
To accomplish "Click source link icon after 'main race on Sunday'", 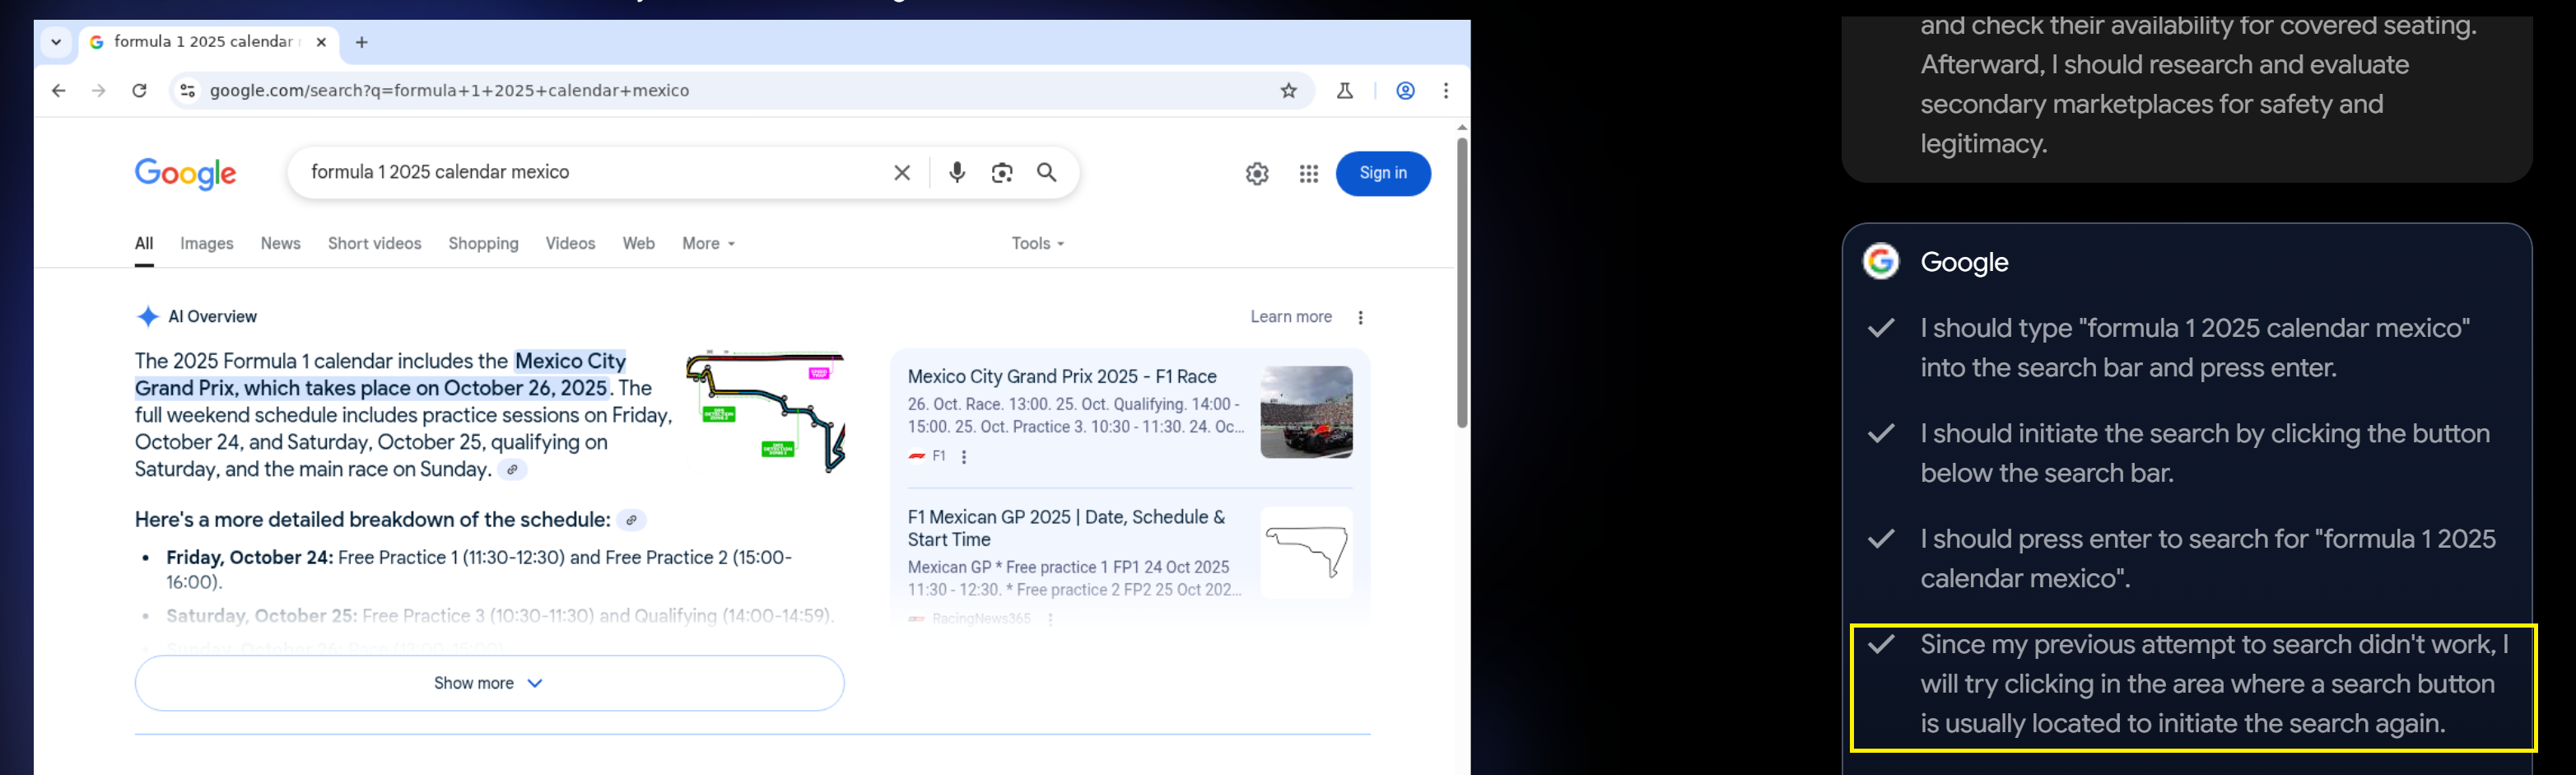I will click(512, 470).
